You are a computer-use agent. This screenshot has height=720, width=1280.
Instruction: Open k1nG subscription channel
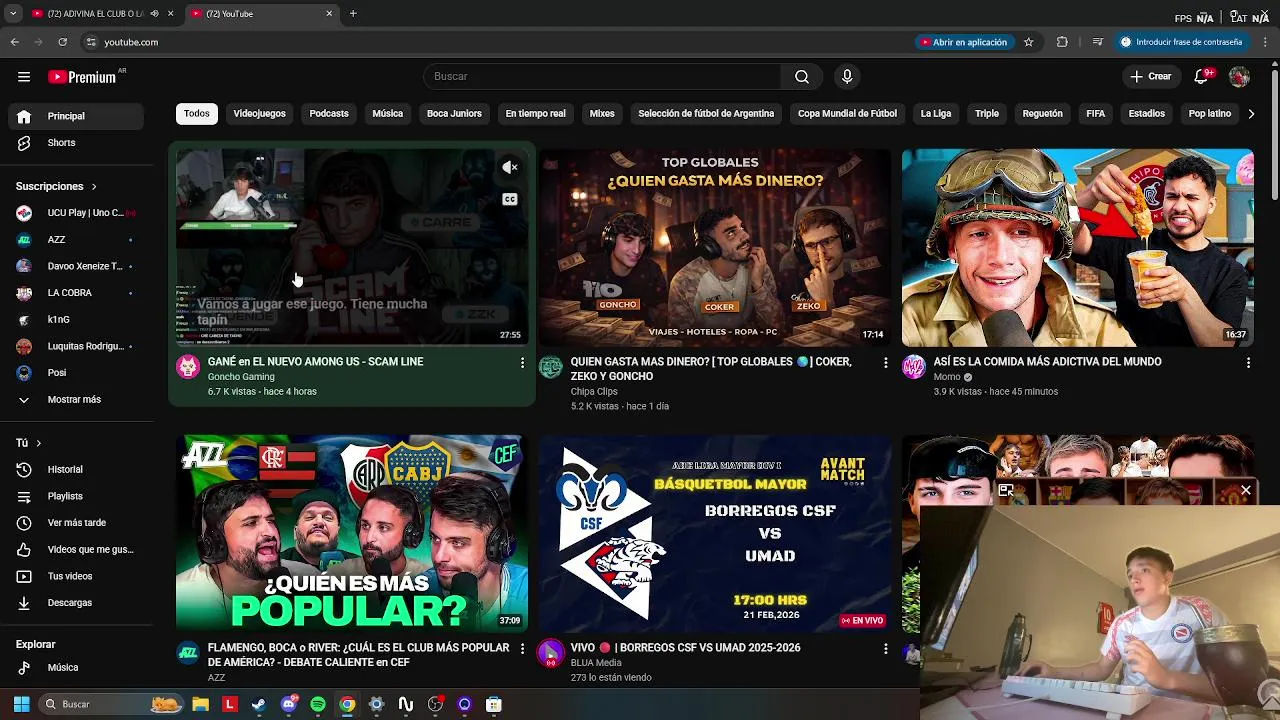[x=76, y=320]
